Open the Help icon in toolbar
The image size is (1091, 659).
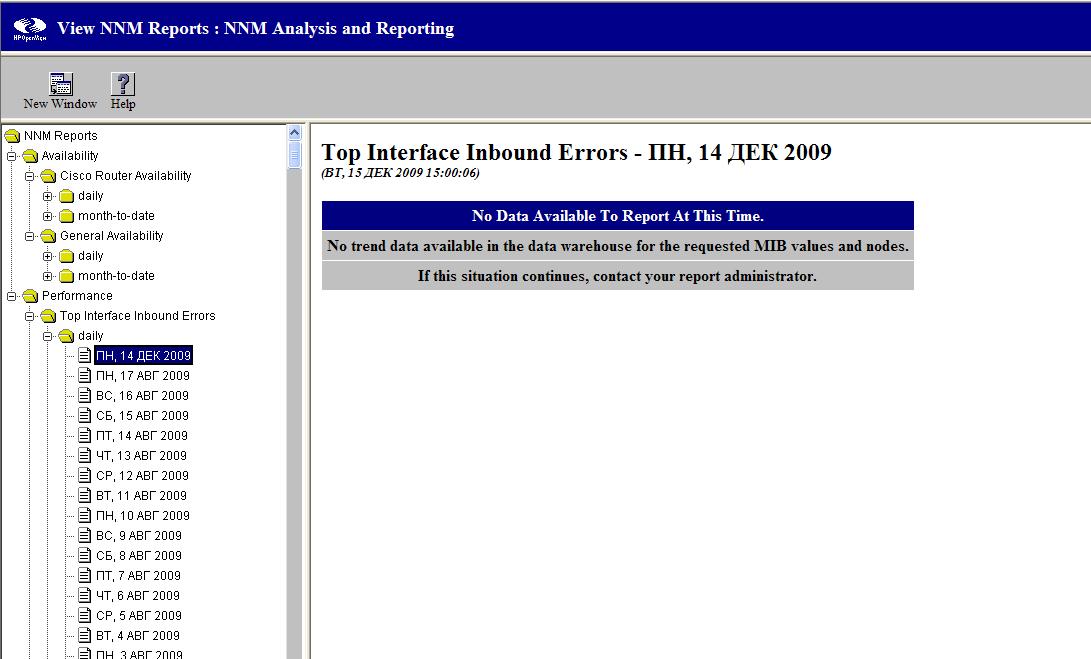point(123,85)
